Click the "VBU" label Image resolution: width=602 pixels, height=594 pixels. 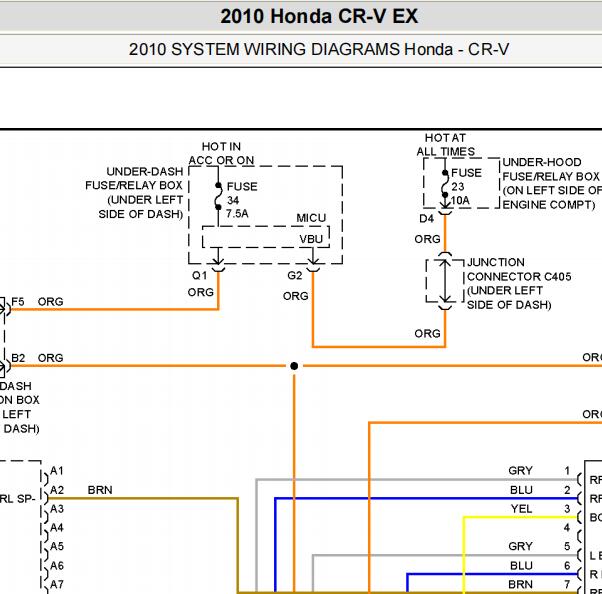click(x=311, y=239)
